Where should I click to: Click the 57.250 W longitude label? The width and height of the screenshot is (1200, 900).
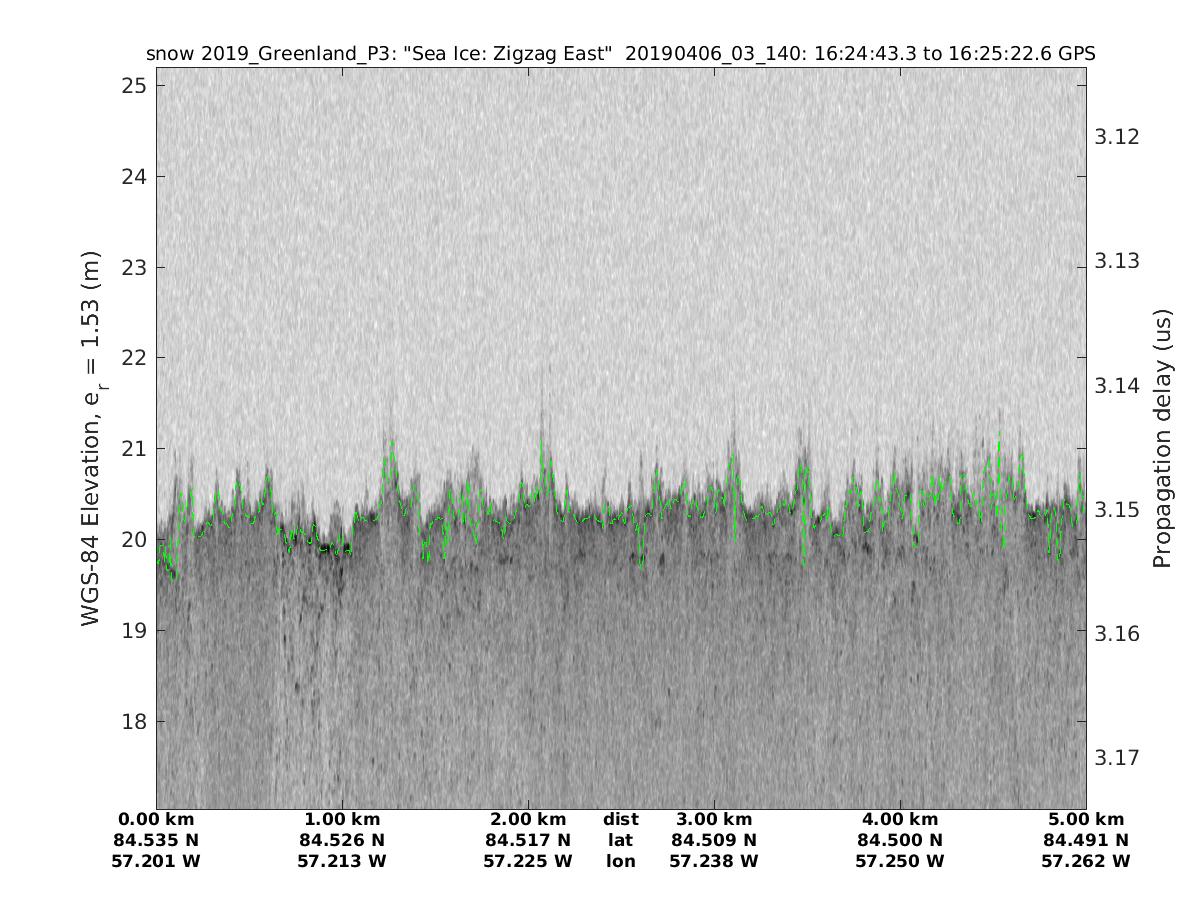coord(900,861)
